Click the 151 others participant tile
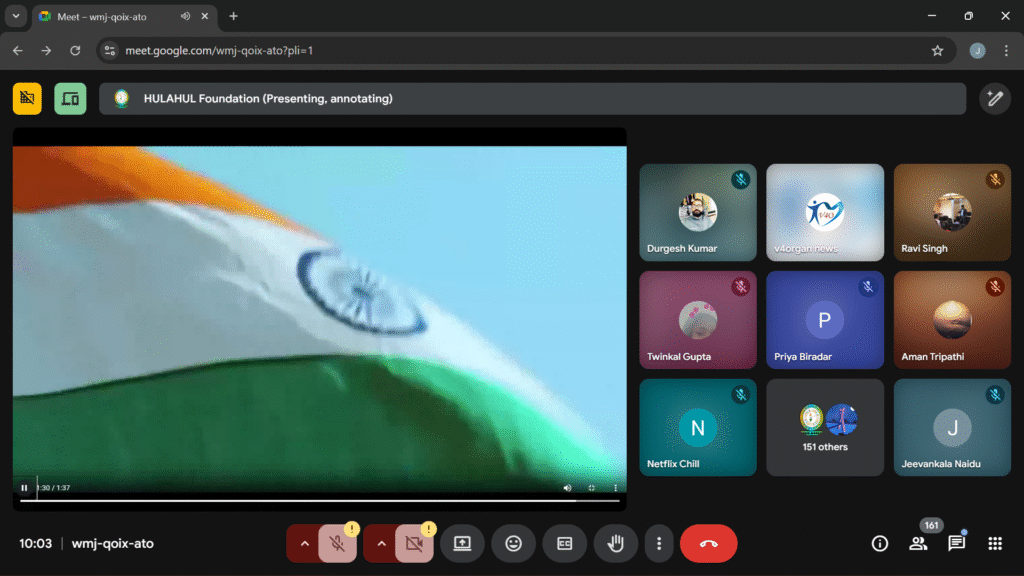Viewport: 1024px width, 576px height. [825, 427]
